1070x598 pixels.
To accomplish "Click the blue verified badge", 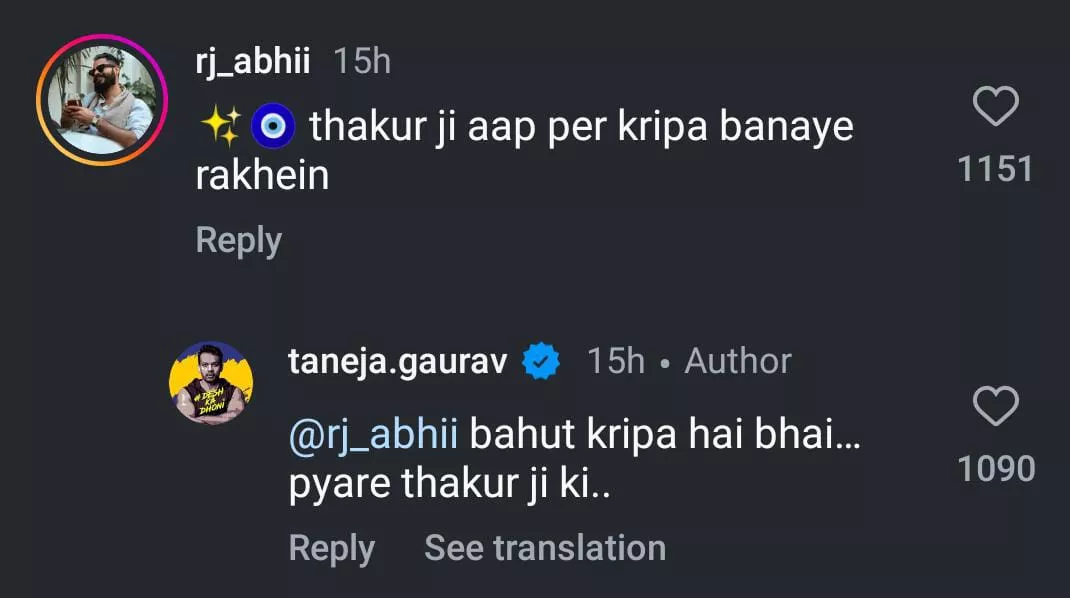I will [543, 362].
